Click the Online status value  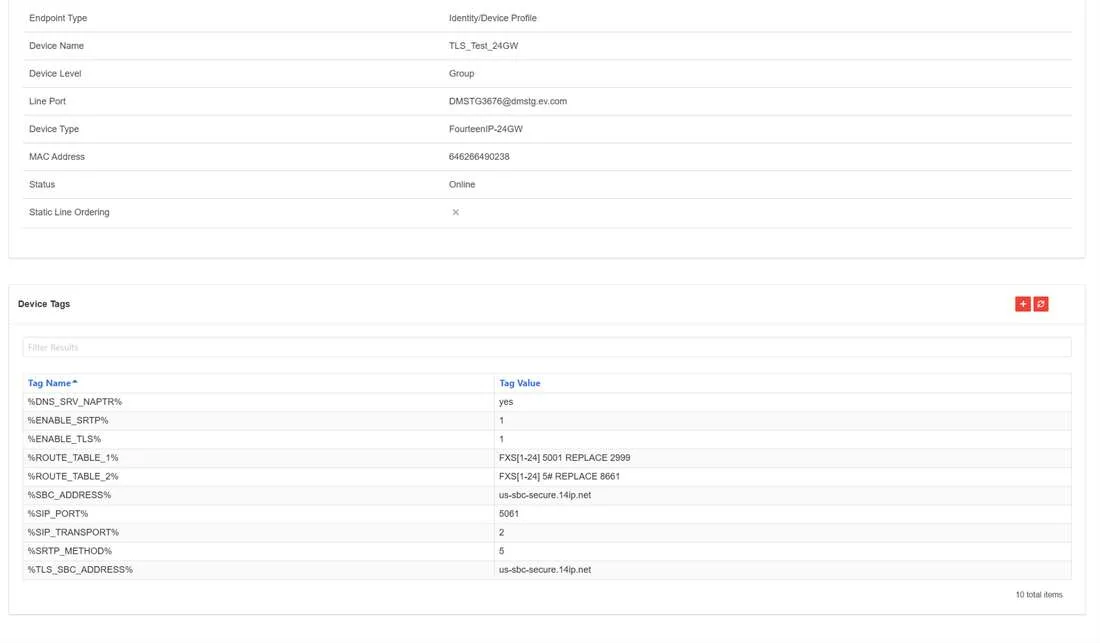pos(462,184)
